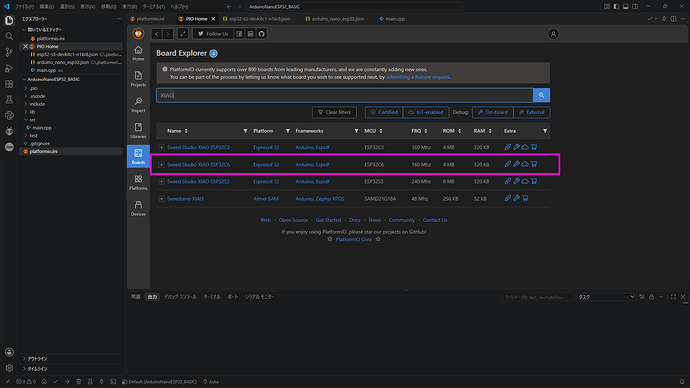Open the output channel dropdown in panel
This screenshot has width=690, height=388.
606,297
